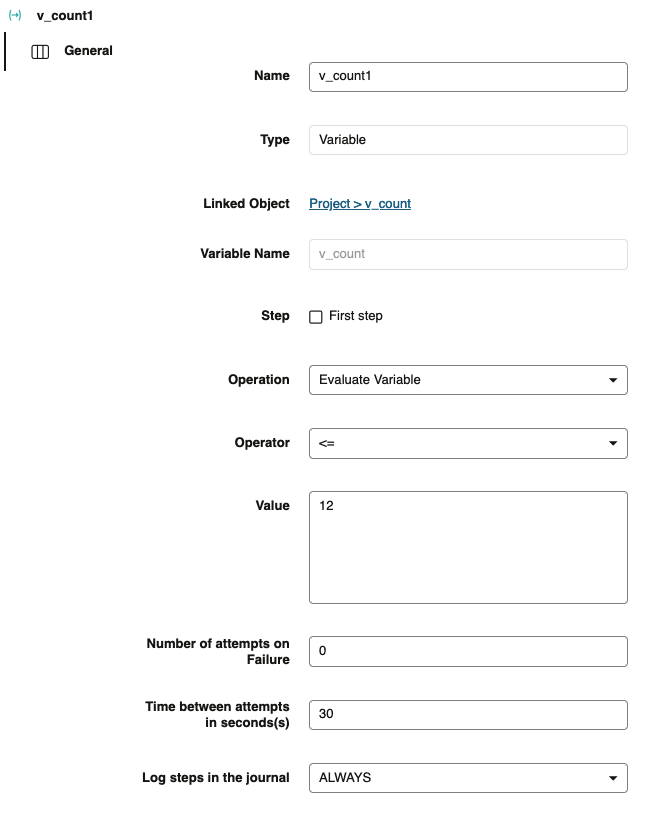Click the arrow of the Operator combo box
Image resolution: width=657 pixels, height=821 pixels.
pos(612,443)
